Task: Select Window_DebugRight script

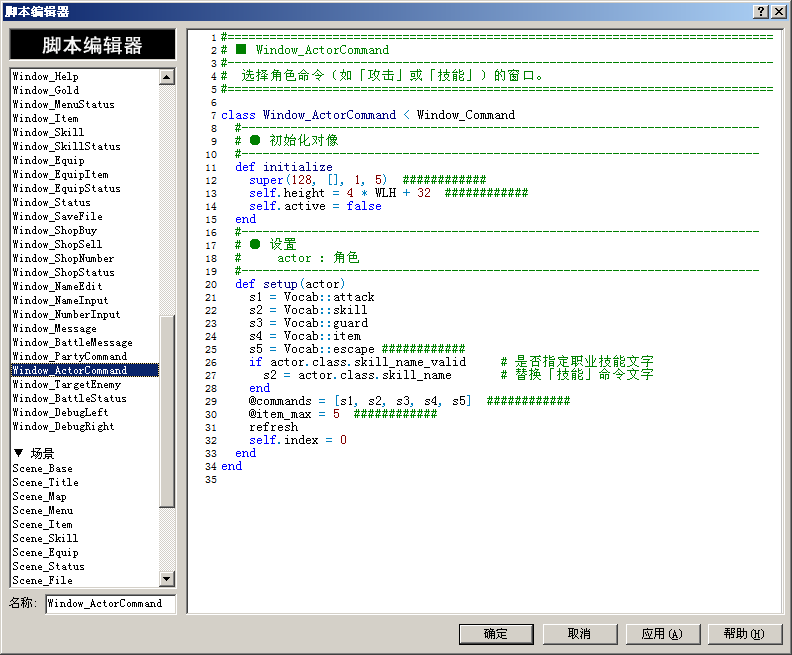Action: pos(85,427)
